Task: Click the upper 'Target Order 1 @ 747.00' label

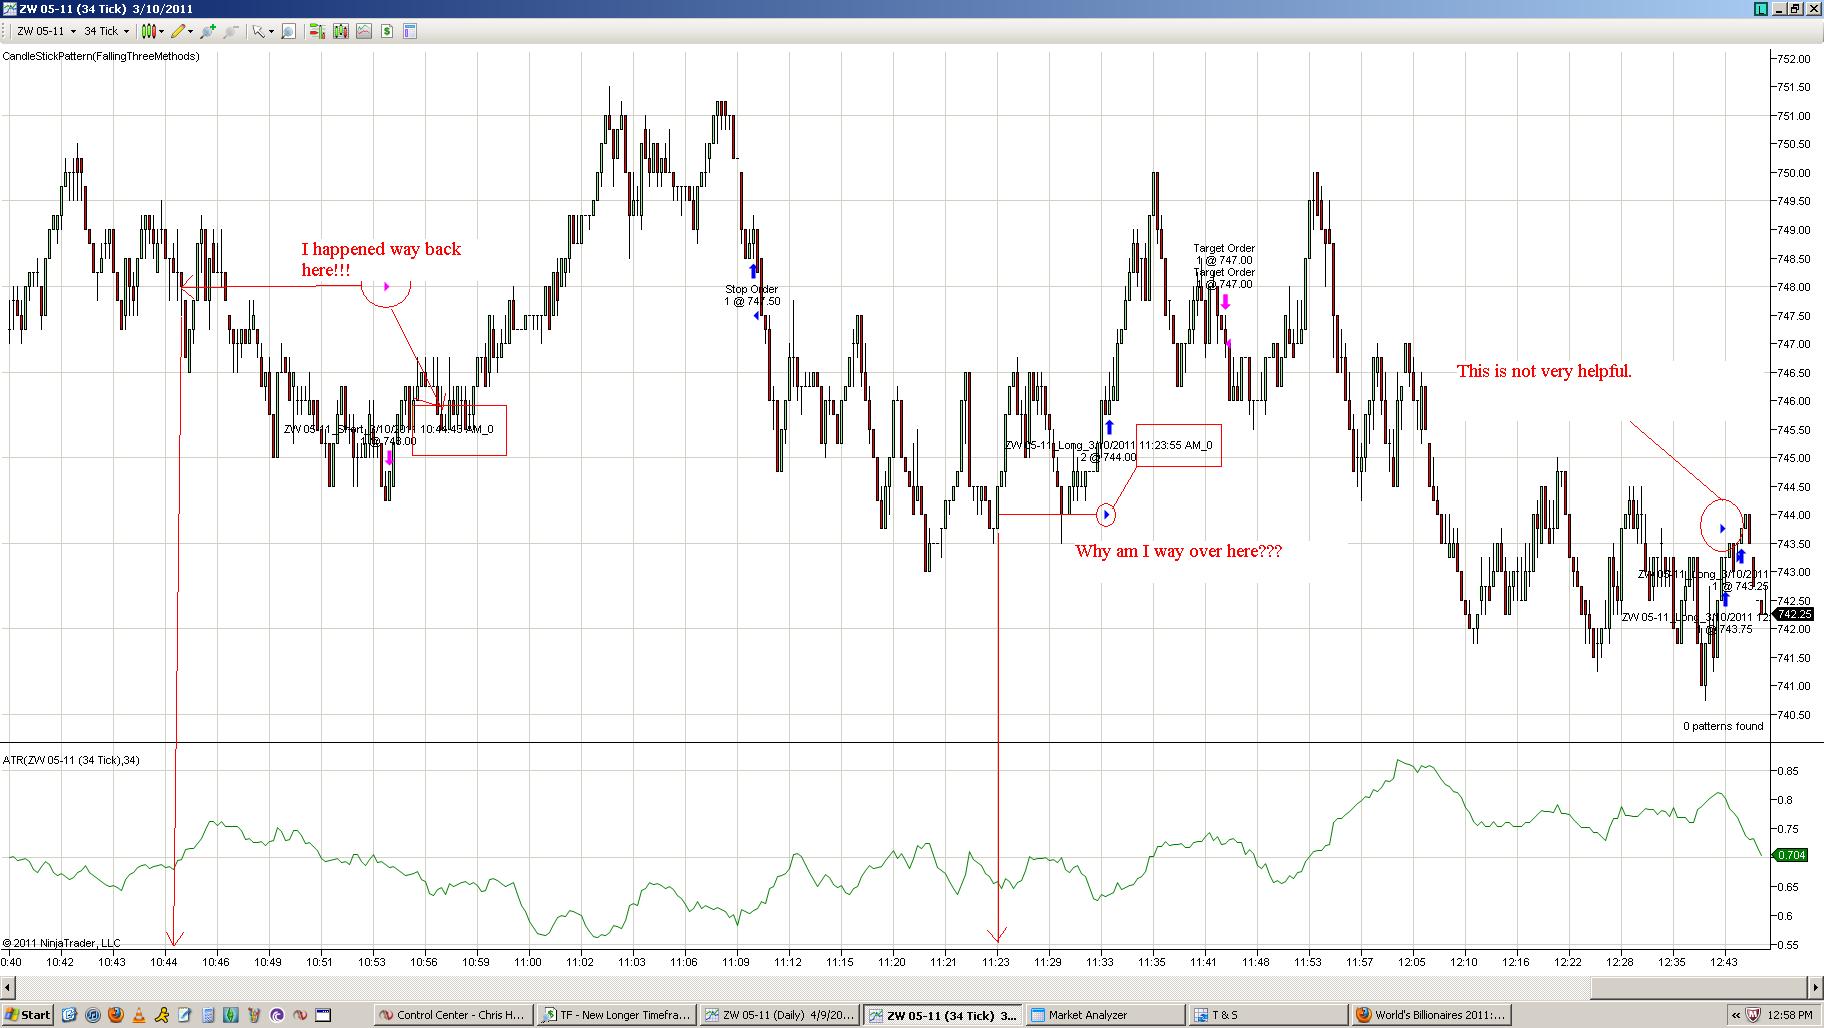Action: coord(1224,254)
